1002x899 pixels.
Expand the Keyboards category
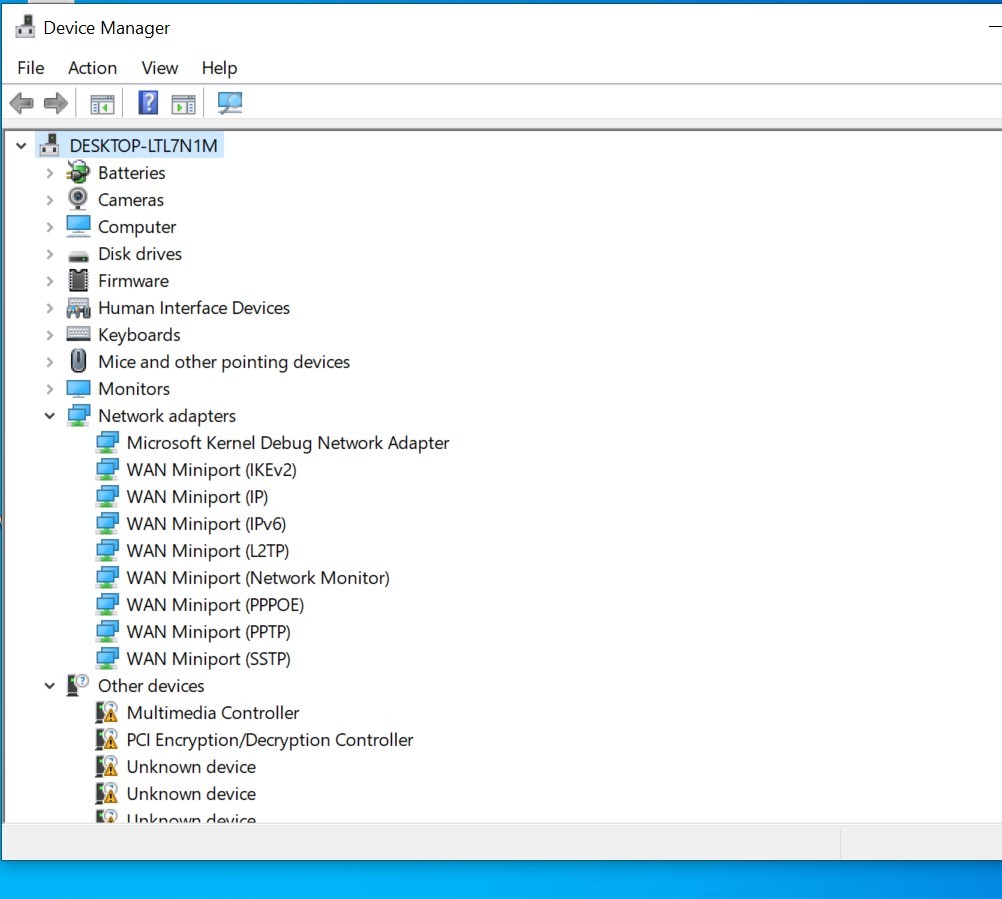[50, 335]
